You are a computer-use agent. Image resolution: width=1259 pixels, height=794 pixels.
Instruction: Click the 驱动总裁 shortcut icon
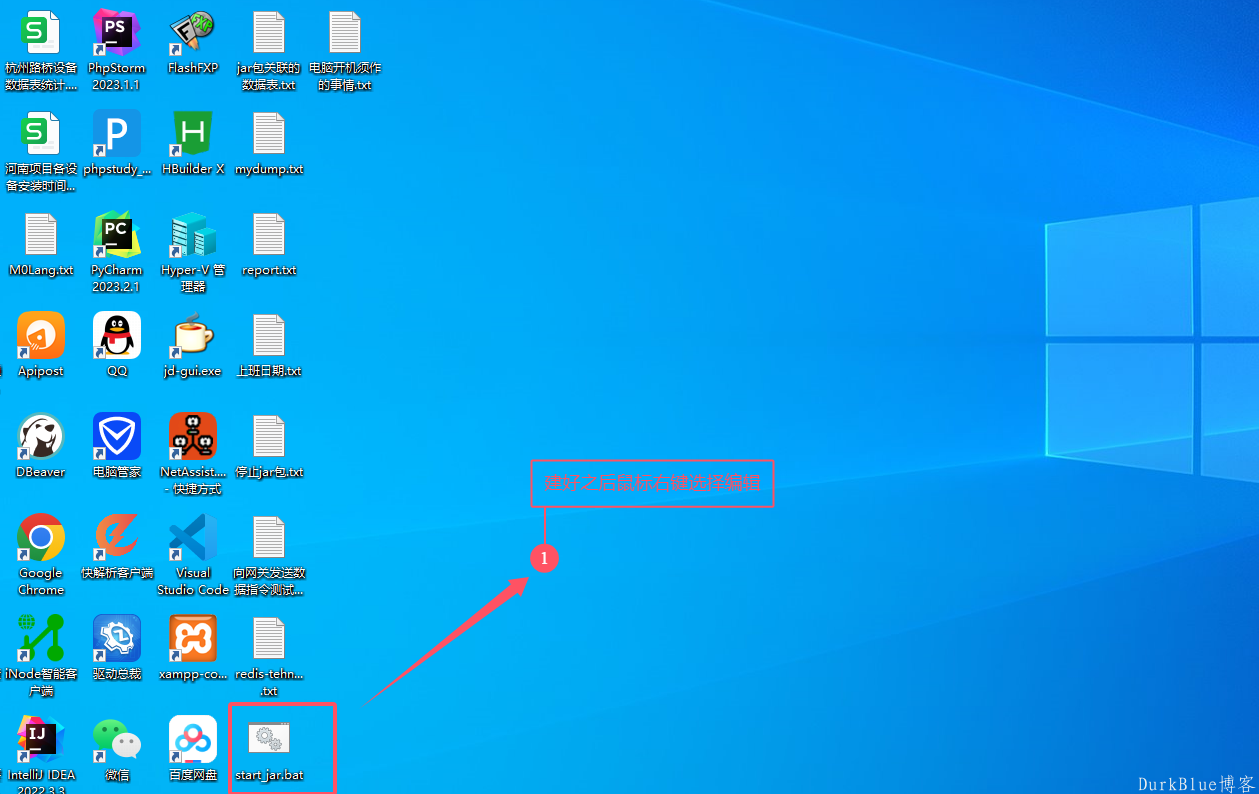pyautogui.click(x=117, y=639)
